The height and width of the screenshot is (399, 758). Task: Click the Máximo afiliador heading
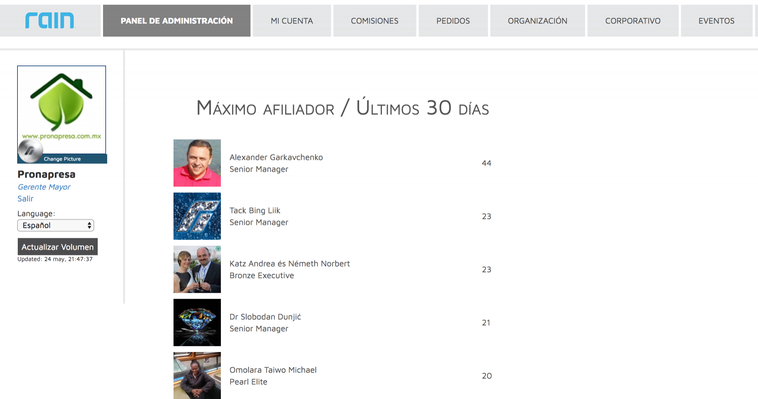(x=343, y=108)
